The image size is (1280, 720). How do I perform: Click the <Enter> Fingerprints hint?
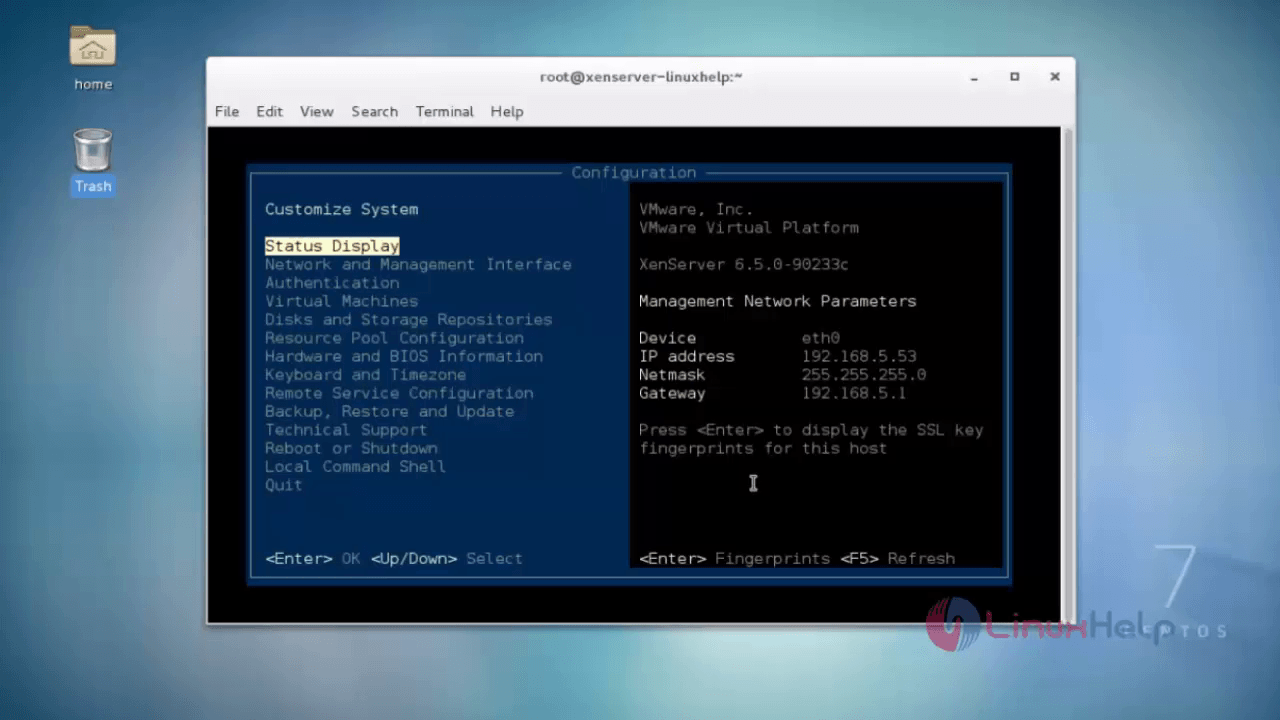(734, 558)
